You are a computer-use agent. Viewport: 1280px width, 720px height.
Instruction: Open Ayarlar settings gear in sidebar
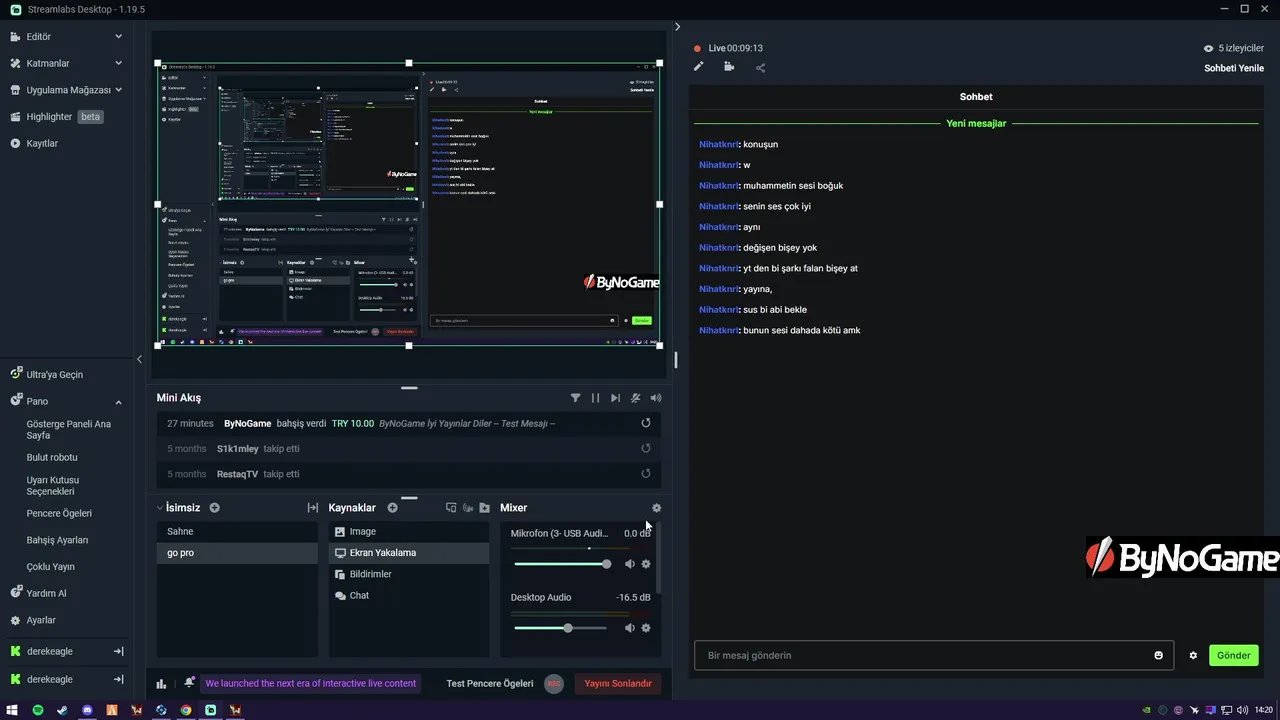click(x=15, y=620)
